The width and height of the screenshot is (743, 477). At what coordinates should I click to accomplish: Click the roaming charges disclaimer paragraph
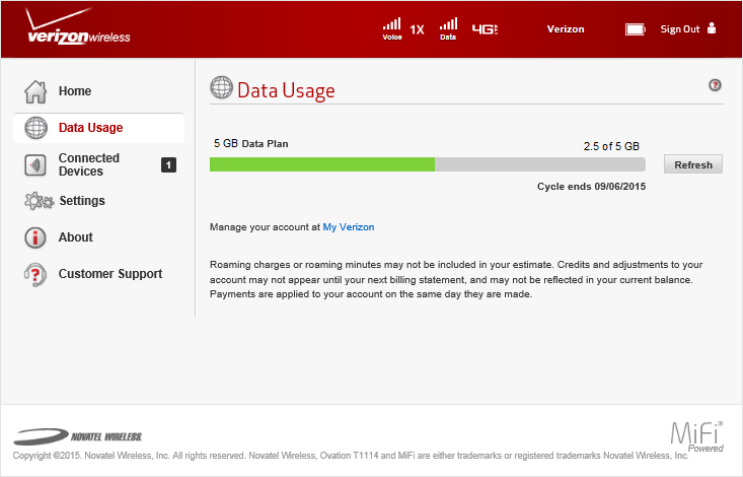click(x=456, y=279)
